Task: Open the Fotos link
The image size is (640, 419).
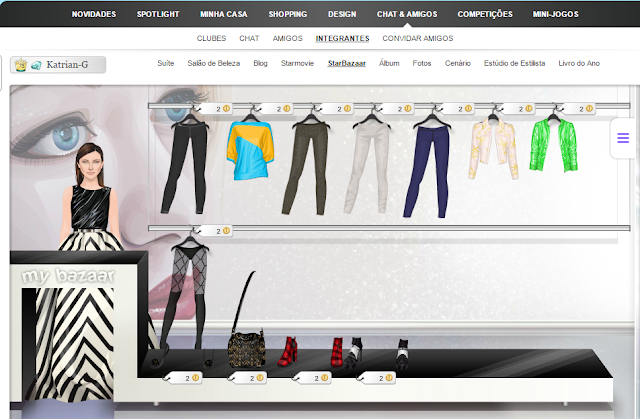Action: tap(422, 63)
